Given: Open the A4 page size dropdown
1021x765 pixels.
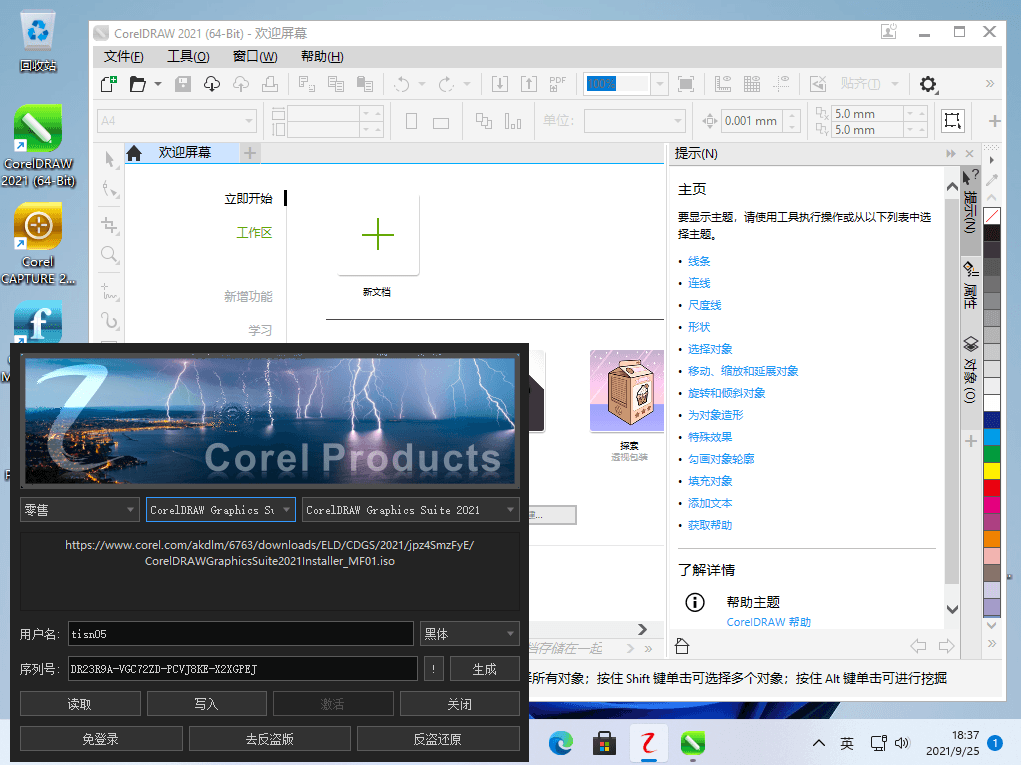Looking at the screenshot, I should (177, 120).
